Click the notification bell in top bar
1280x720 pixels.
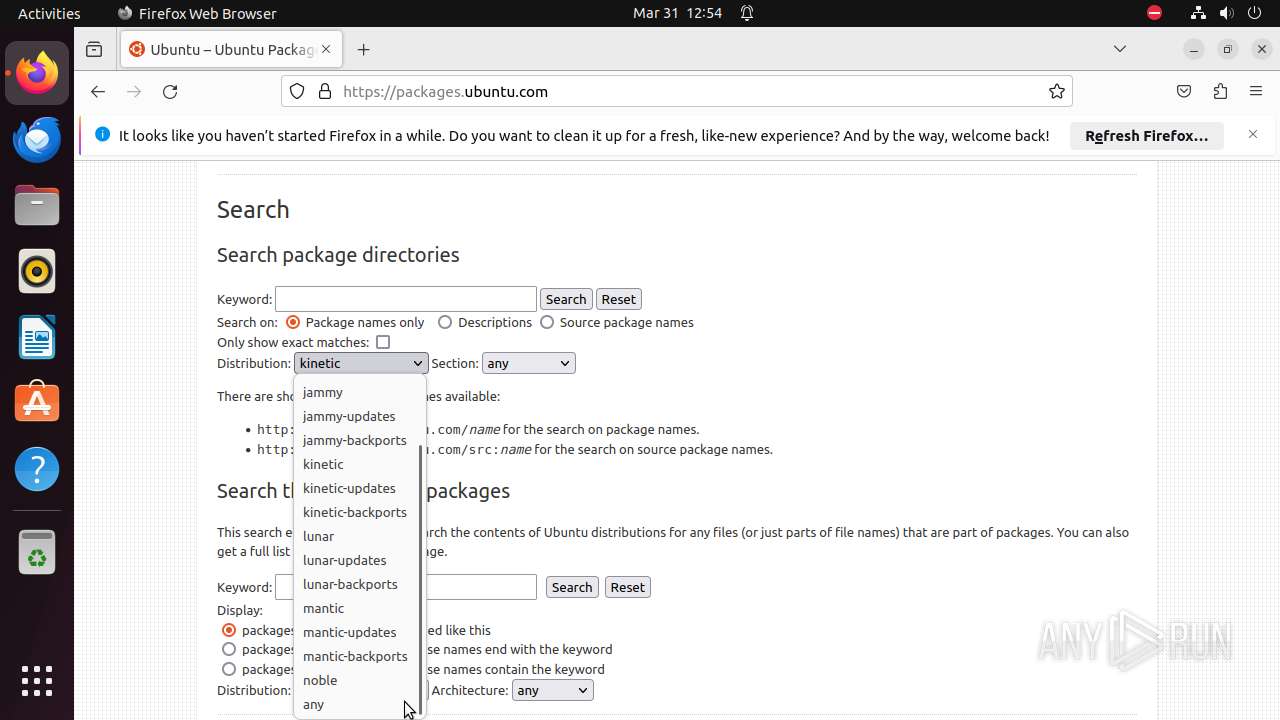click(747, 13)
